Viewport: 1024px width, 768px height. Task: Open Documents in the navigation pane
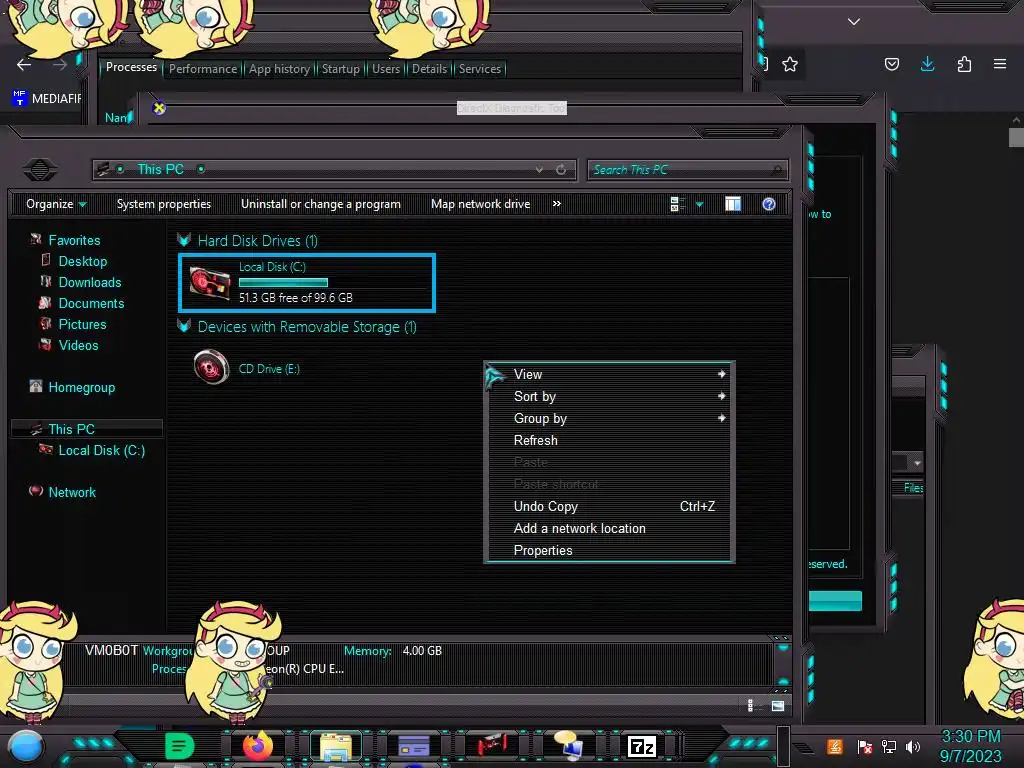tap(91, 303)
